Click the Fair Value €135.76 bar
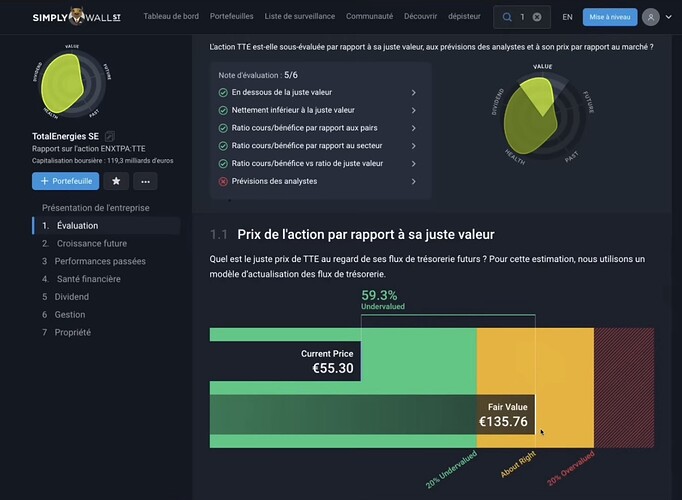The image size is (682, 500). tap(372, 415)
